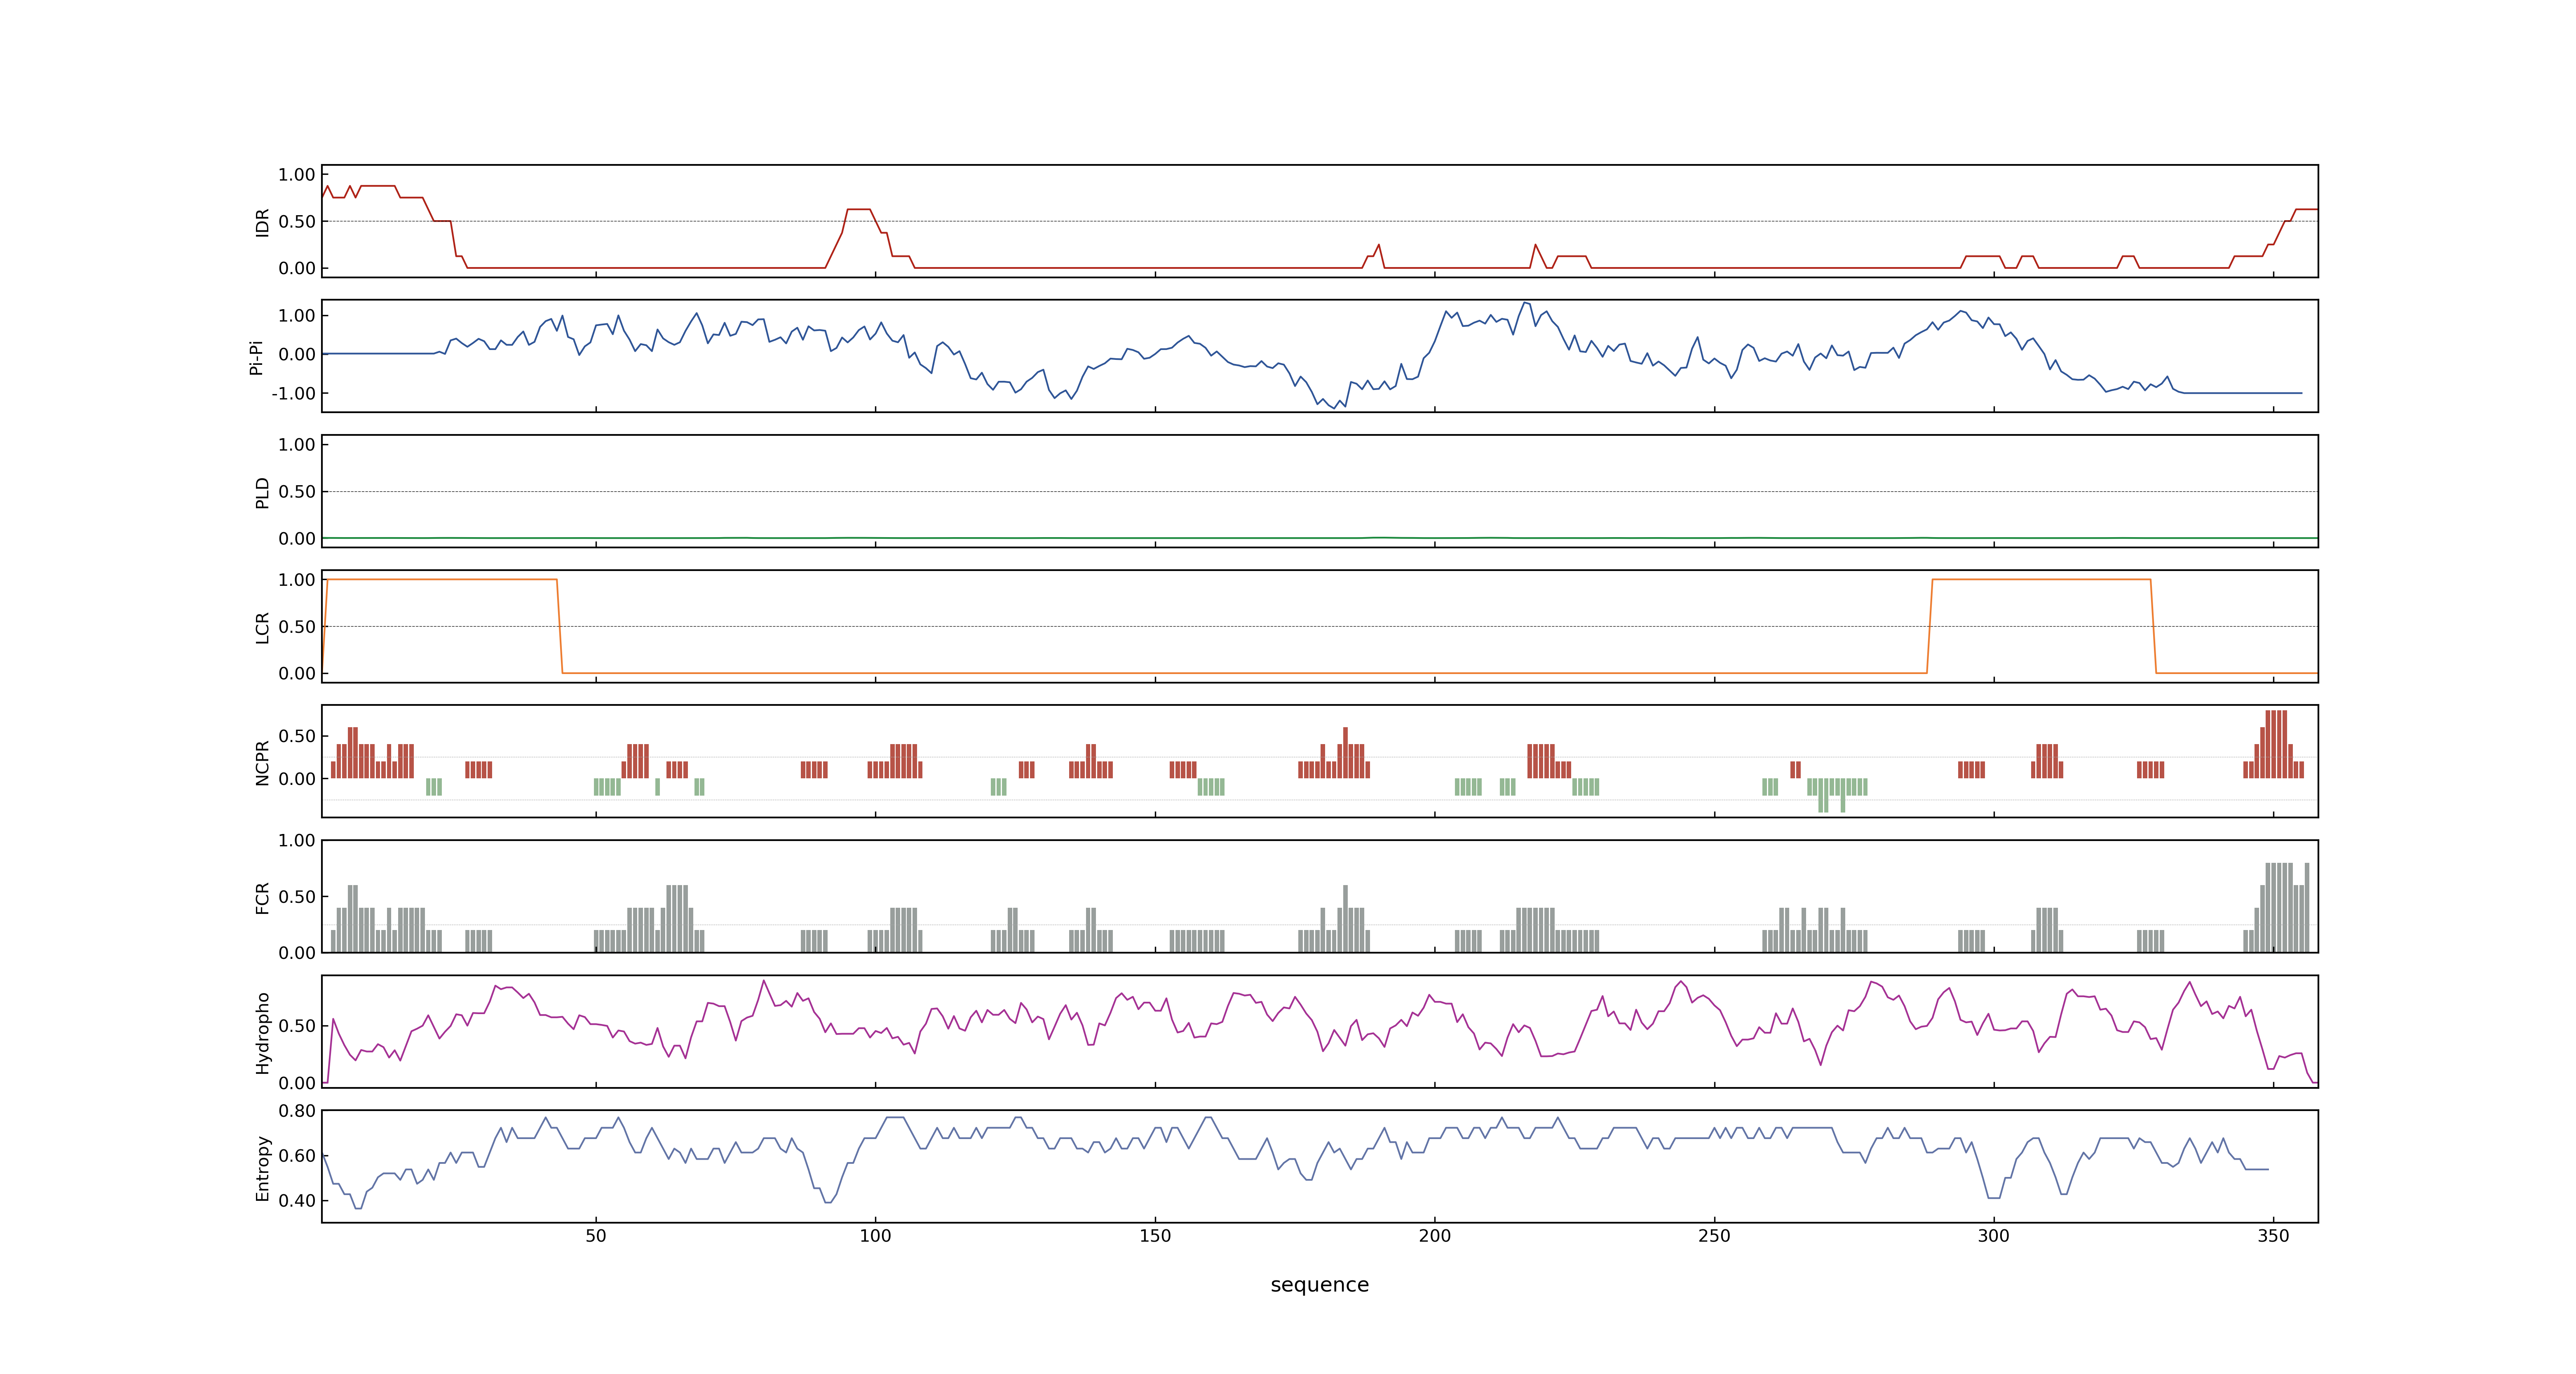Viewport: 2576px width, 1374px height.
Task: Click the -1.00 tick on Pi-Pi panel
Action: click(x=293, y=394)
